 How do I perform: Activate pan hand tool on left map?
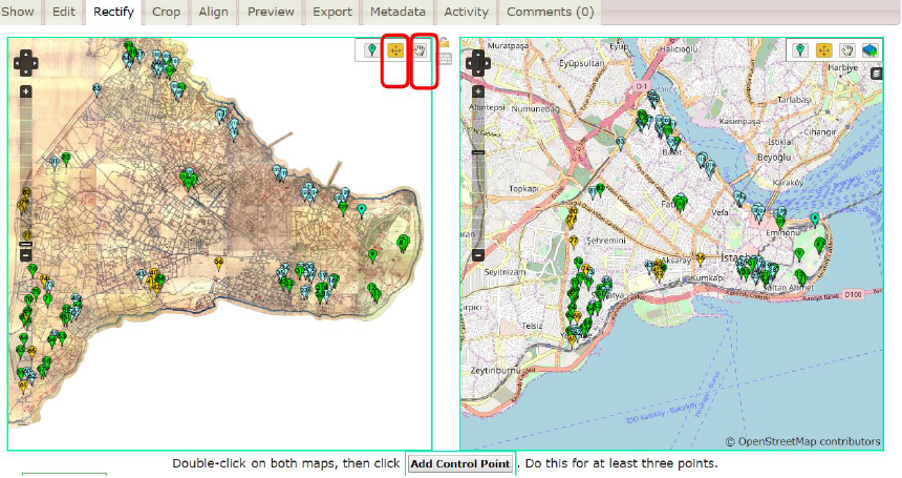point(421,50)
